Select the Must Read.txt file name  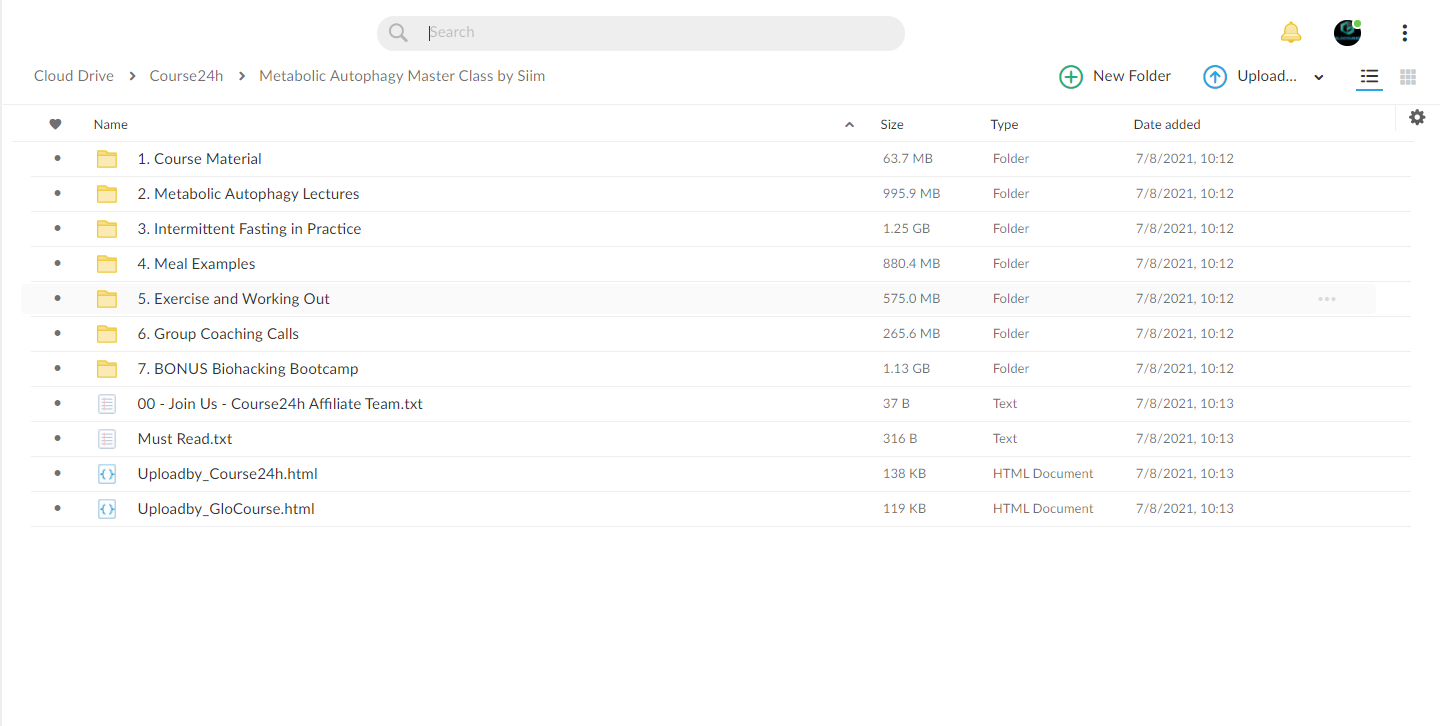(x=185, y=439)
